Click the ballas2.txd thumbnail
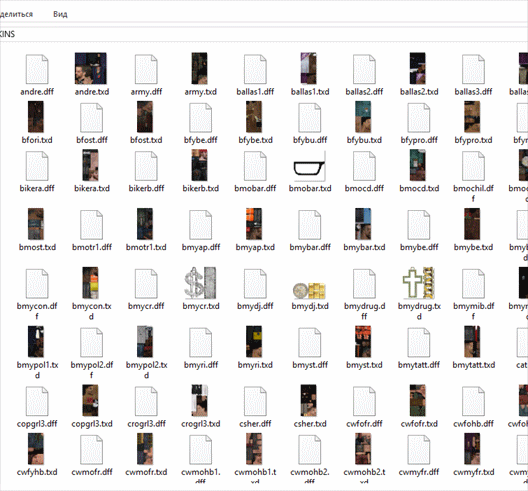 pos(418,68)
